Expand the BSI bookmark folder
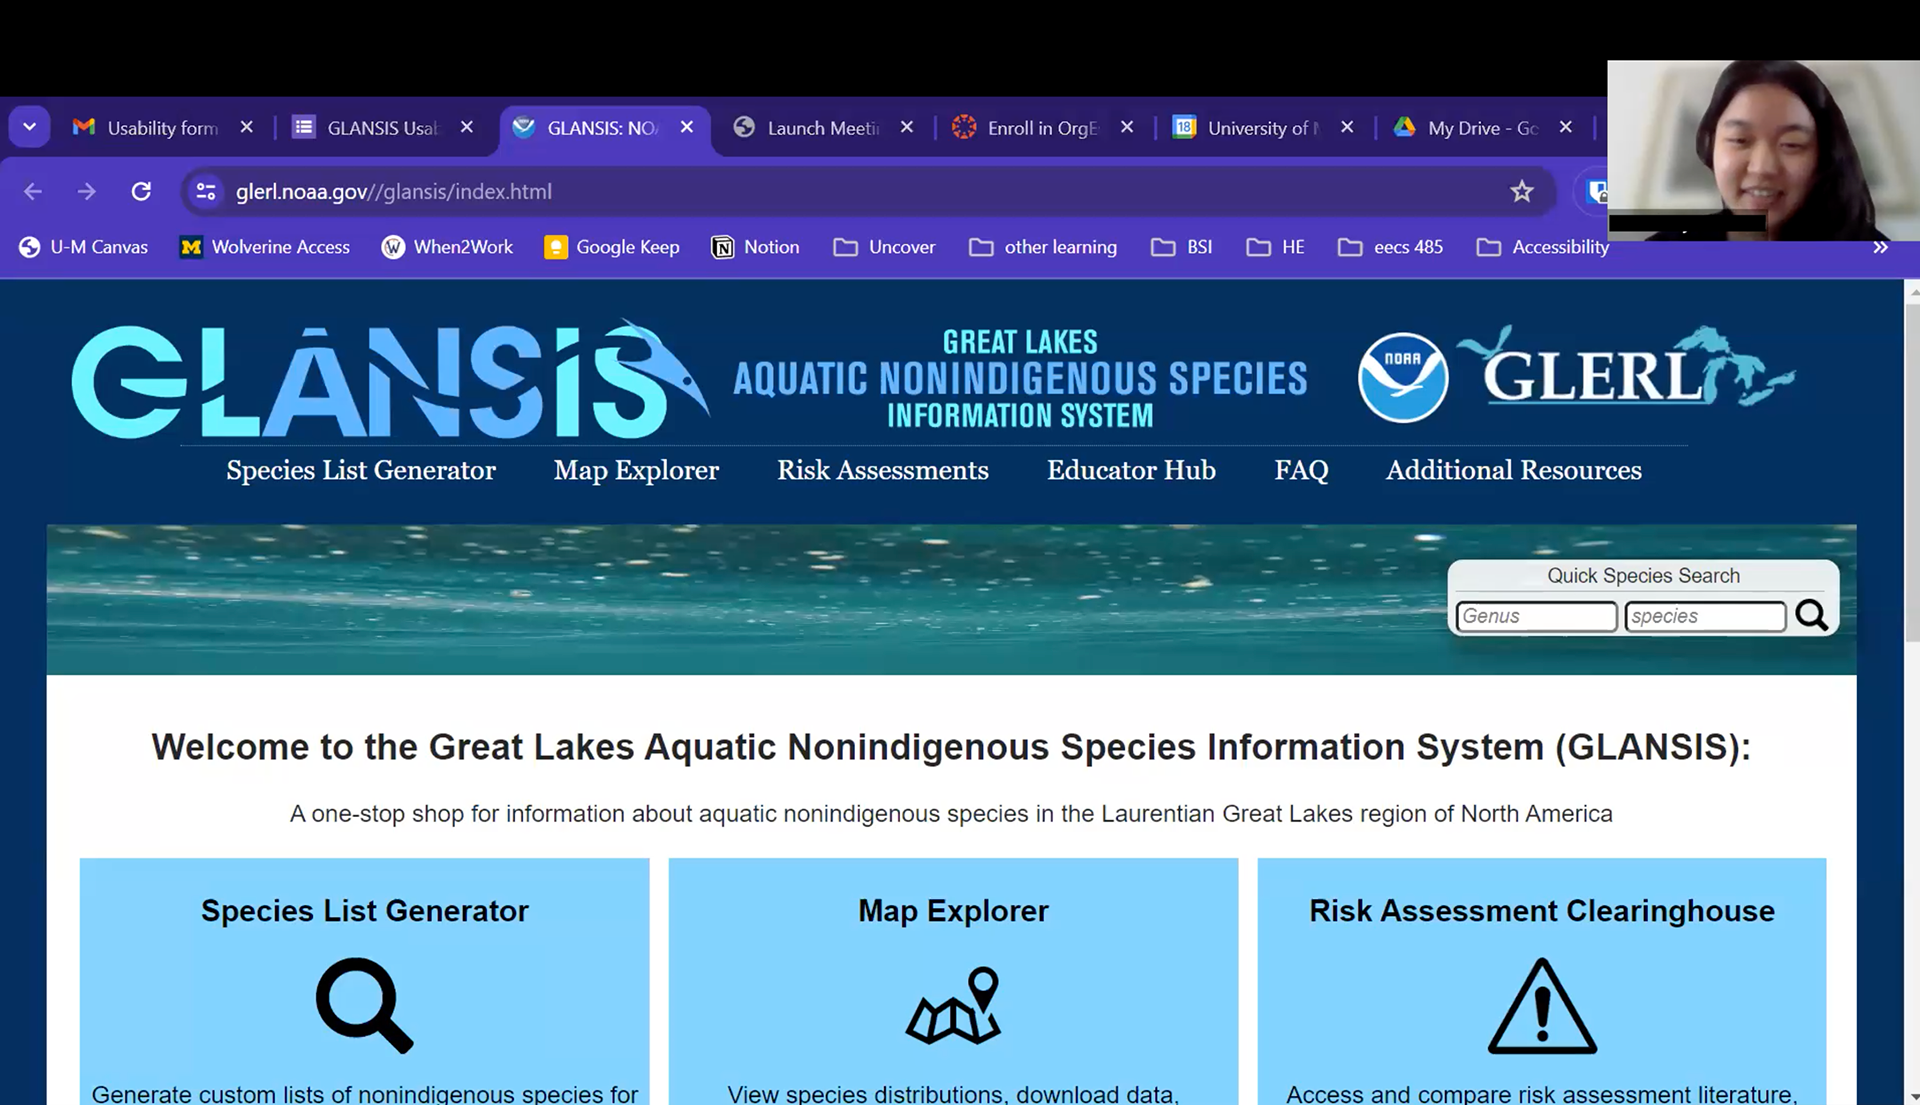Viewport: 1920px width, 1105px height. coord(1182,247)
